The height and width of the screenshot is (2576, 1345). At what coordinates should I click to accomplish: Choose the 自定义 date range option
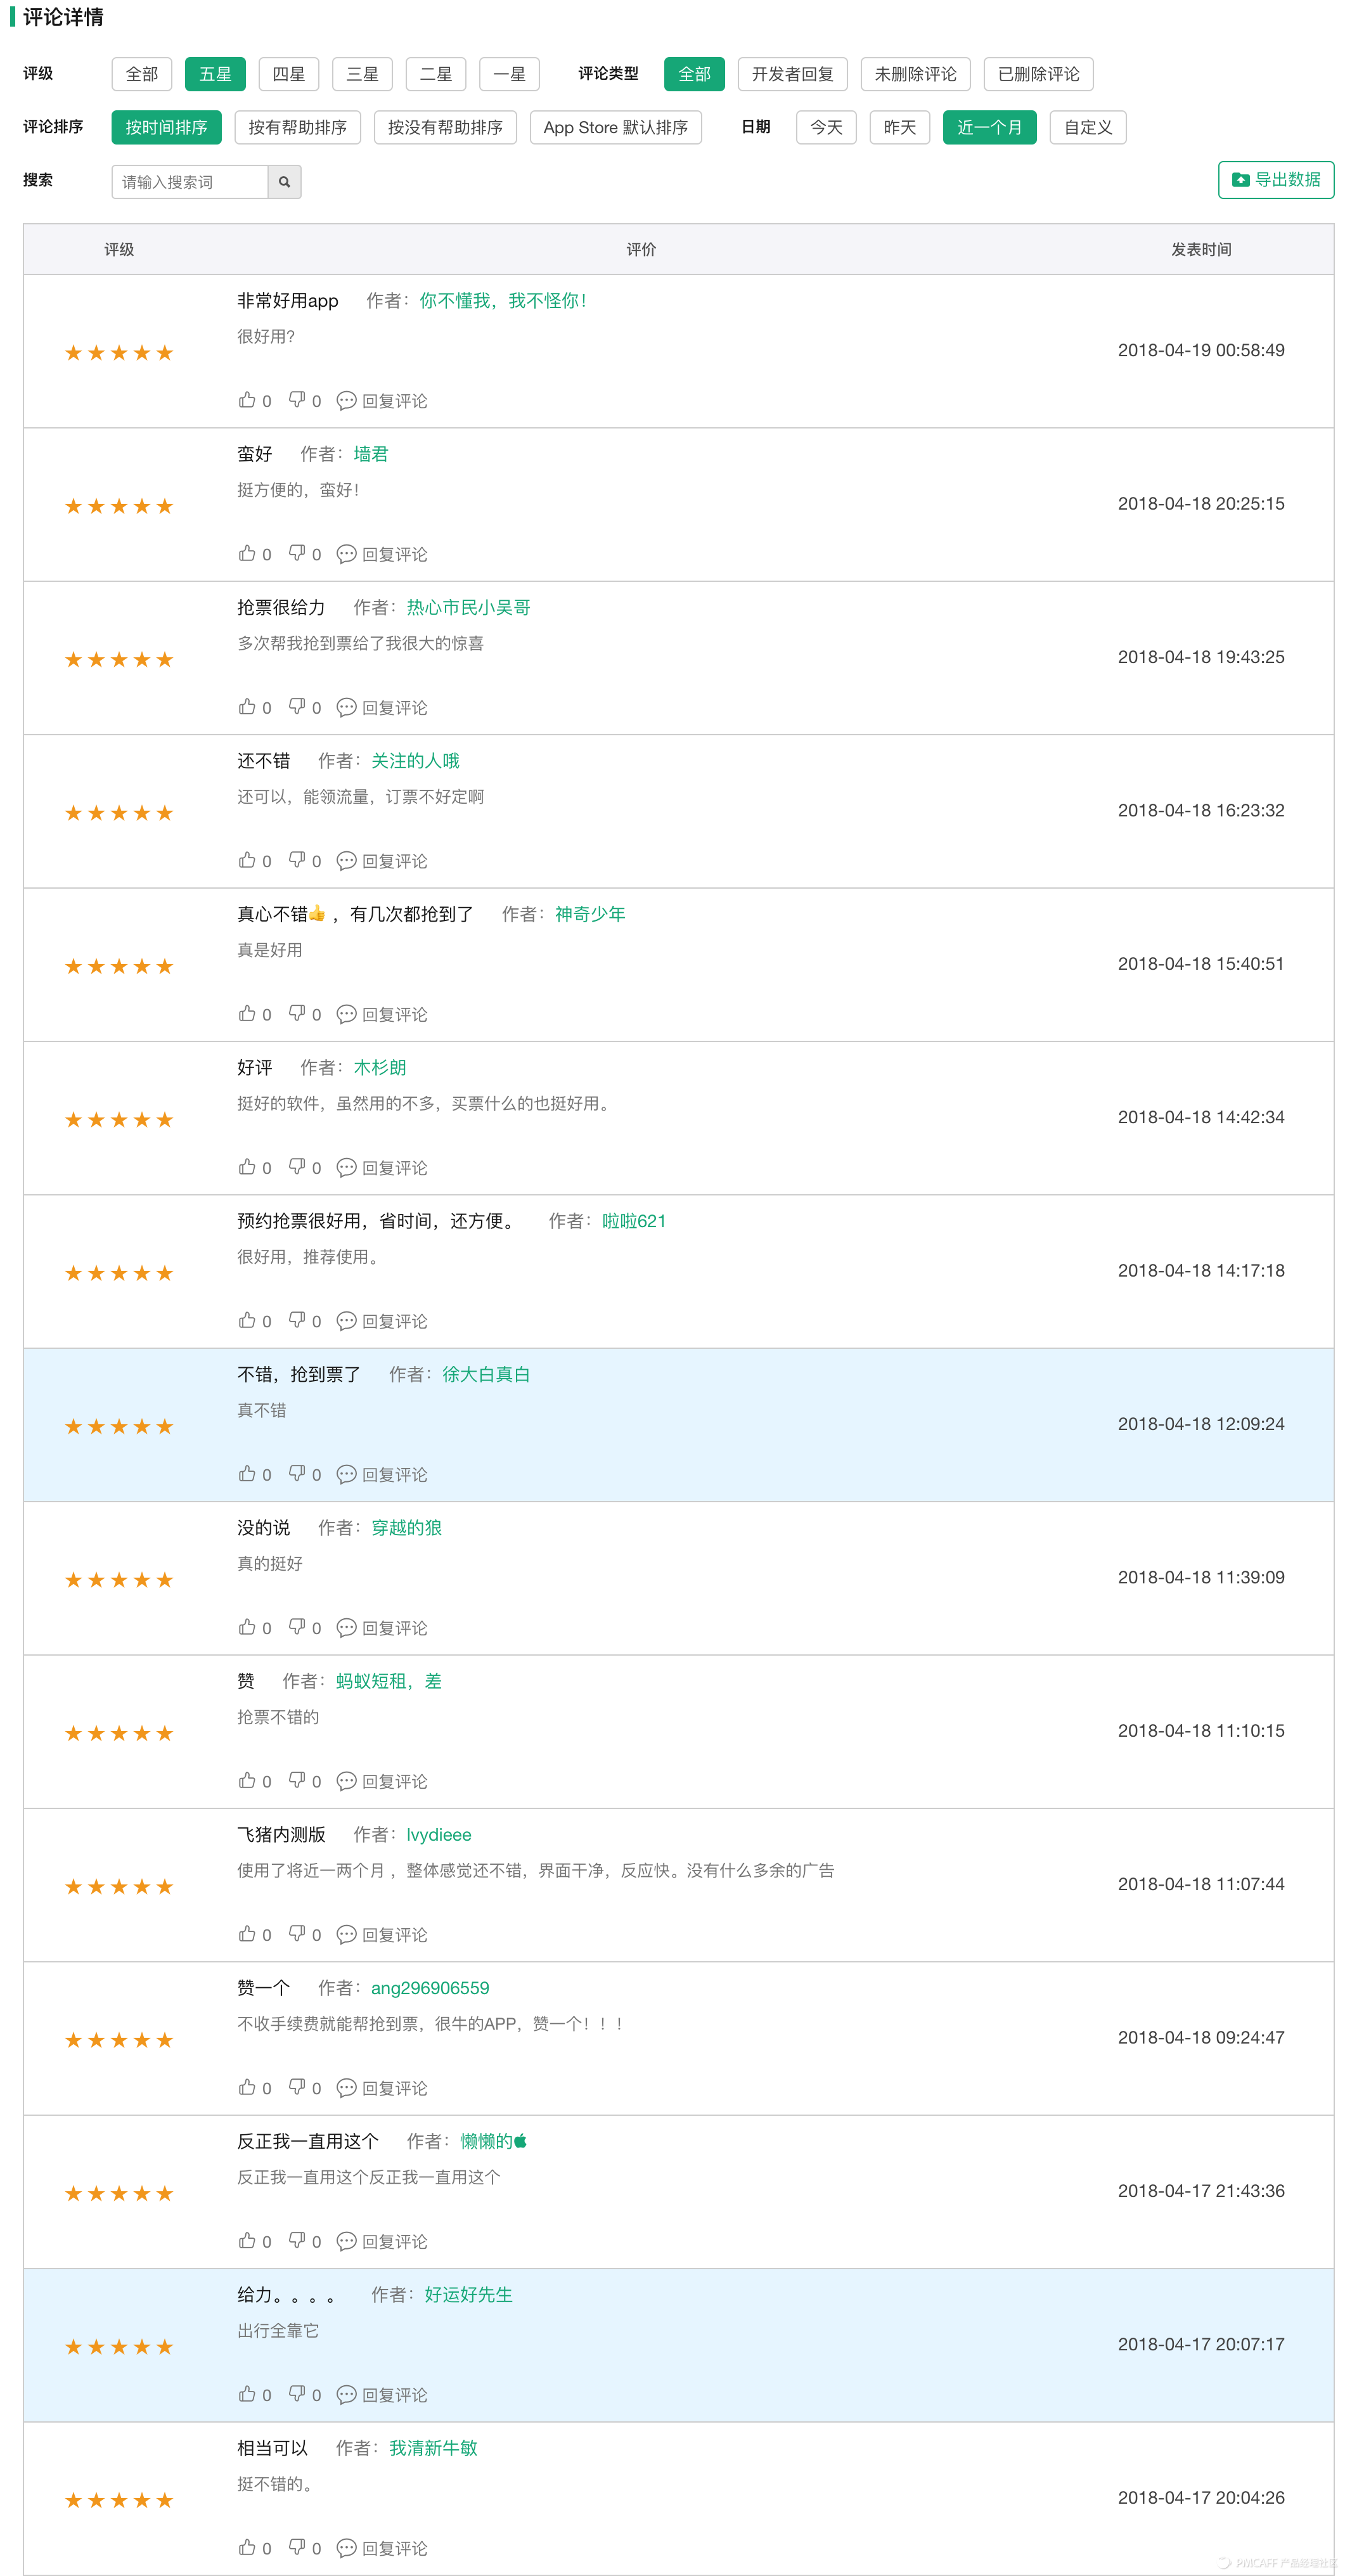coord(1087,127)
